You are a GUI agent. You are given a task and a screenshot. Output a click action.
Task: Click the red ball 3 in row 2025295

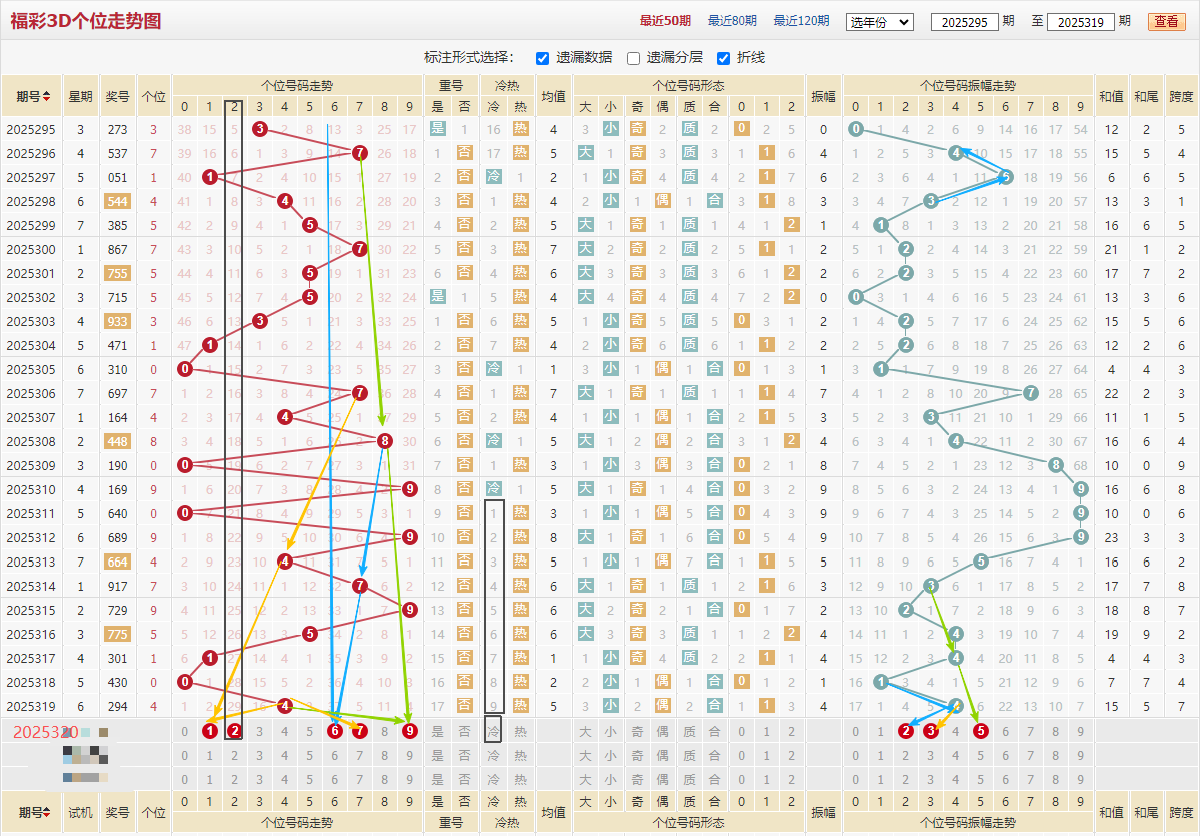coord(260,129)
